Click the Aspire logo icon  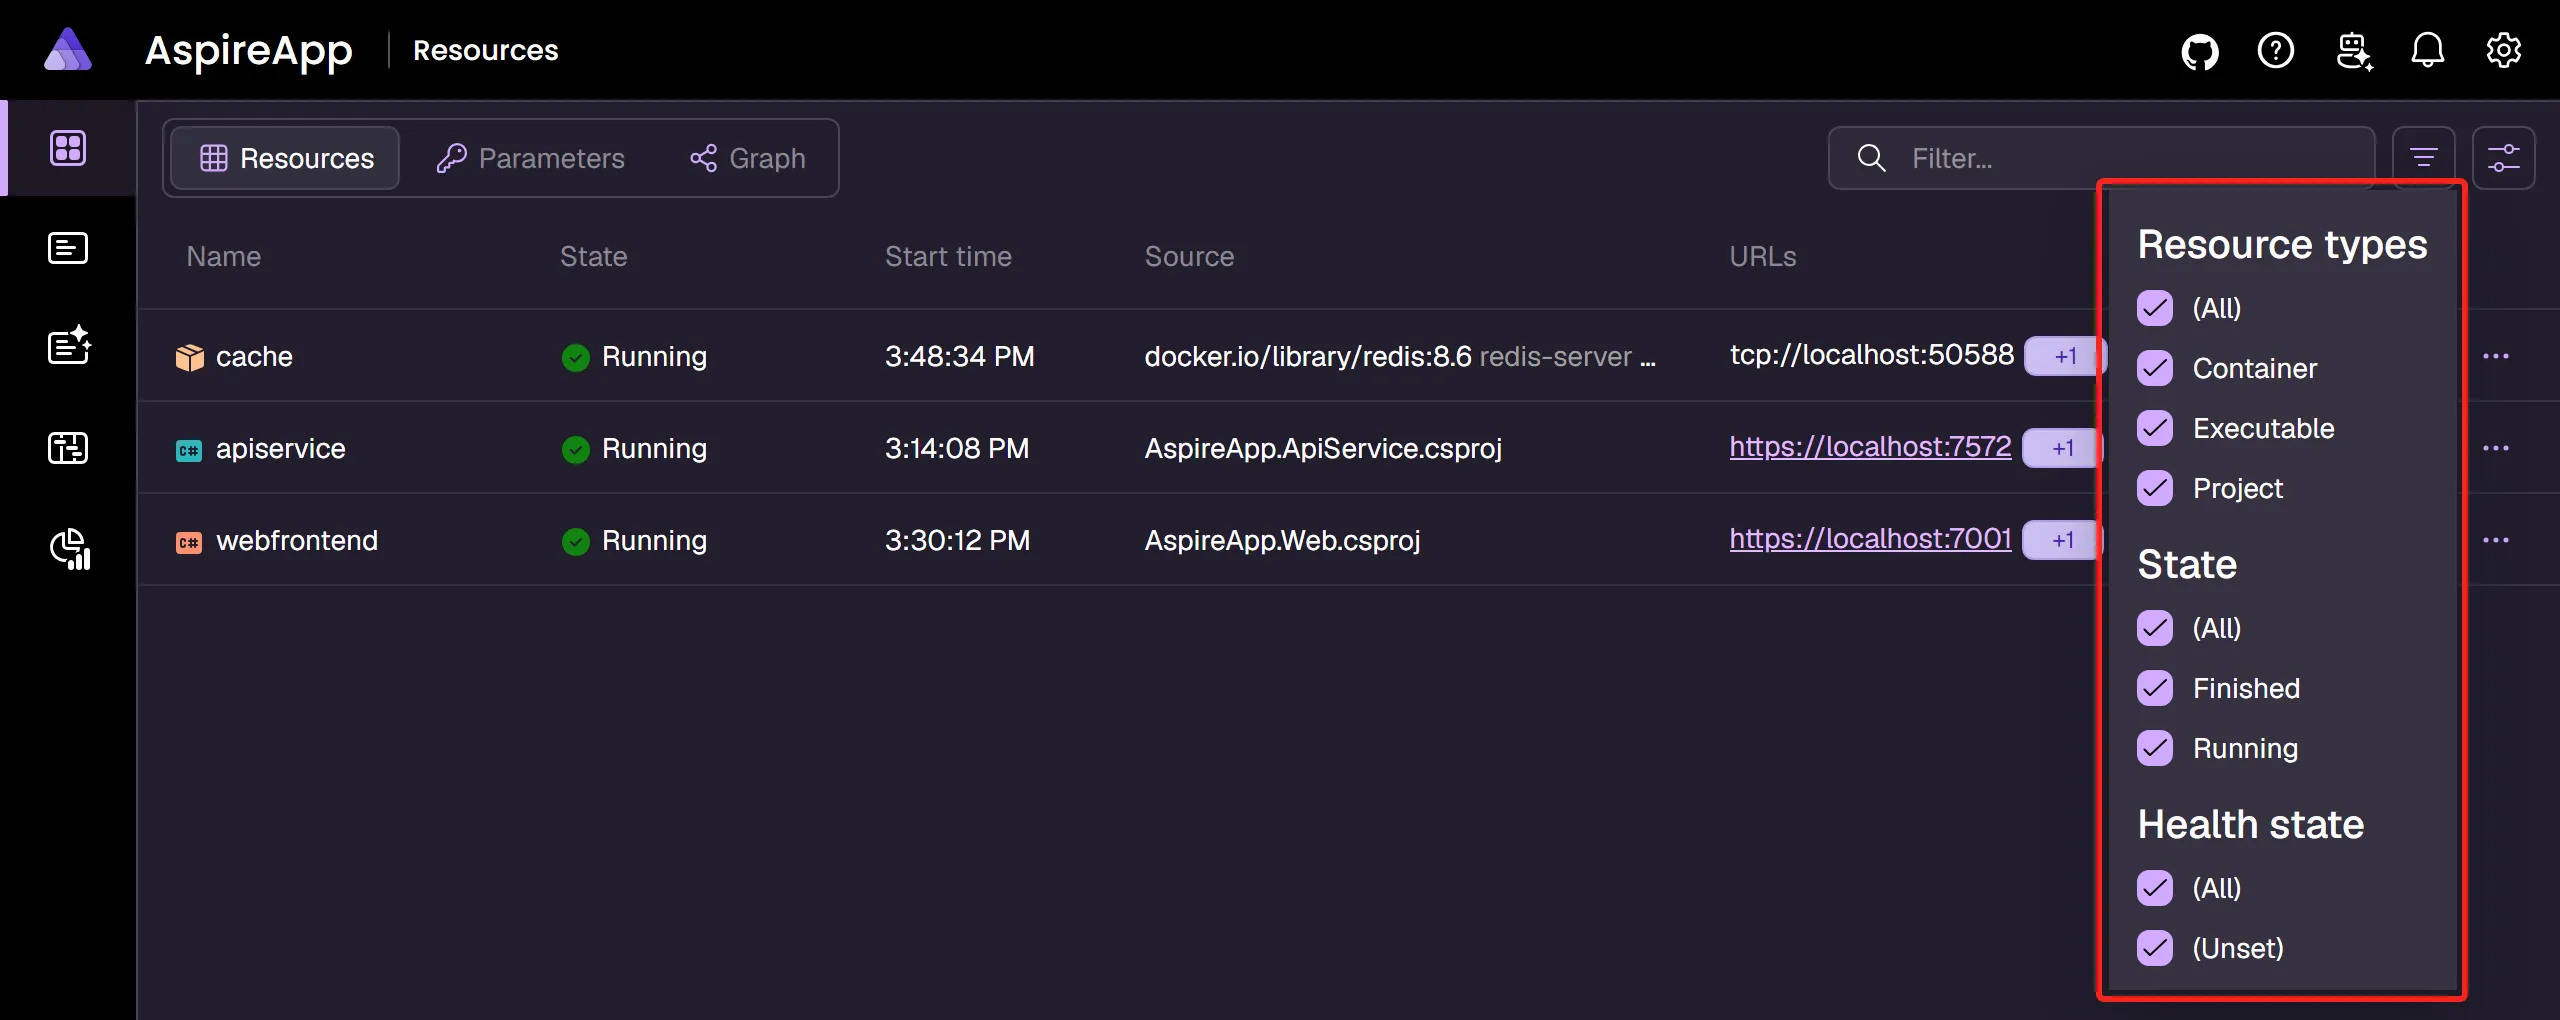click(x=68, y=49)
